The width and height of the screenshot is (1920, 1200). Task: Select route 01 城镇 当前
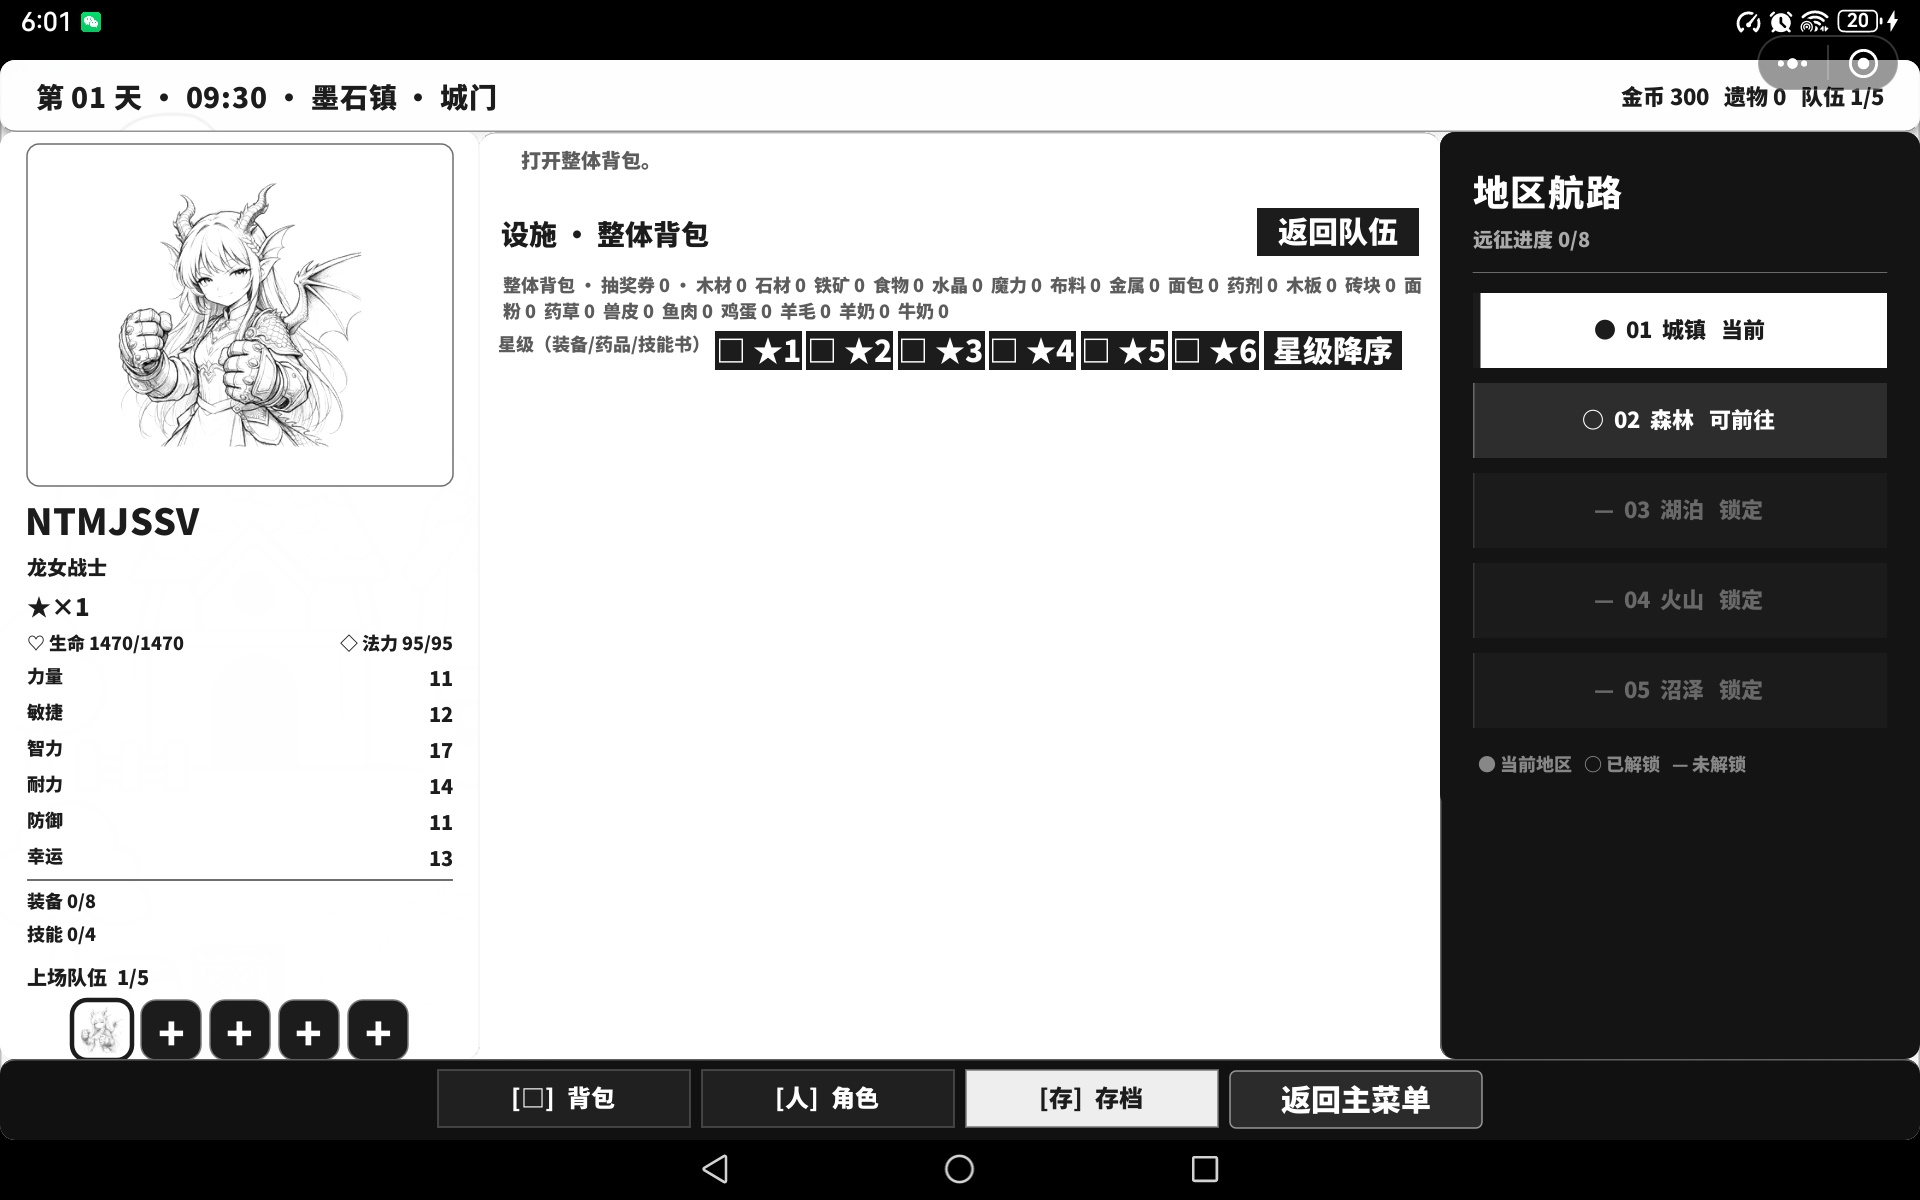[x=1681, y=330]
